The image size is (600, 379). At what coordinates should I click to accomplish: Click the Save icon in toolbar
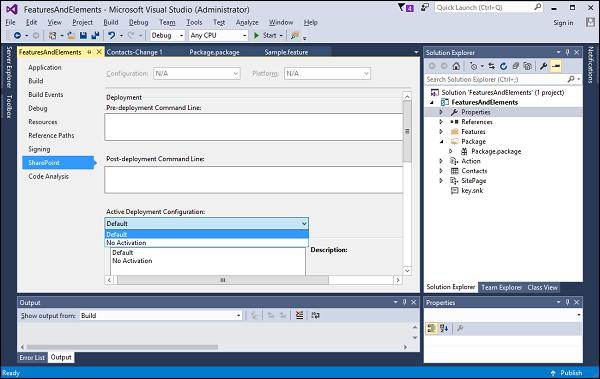coord(83,36)
